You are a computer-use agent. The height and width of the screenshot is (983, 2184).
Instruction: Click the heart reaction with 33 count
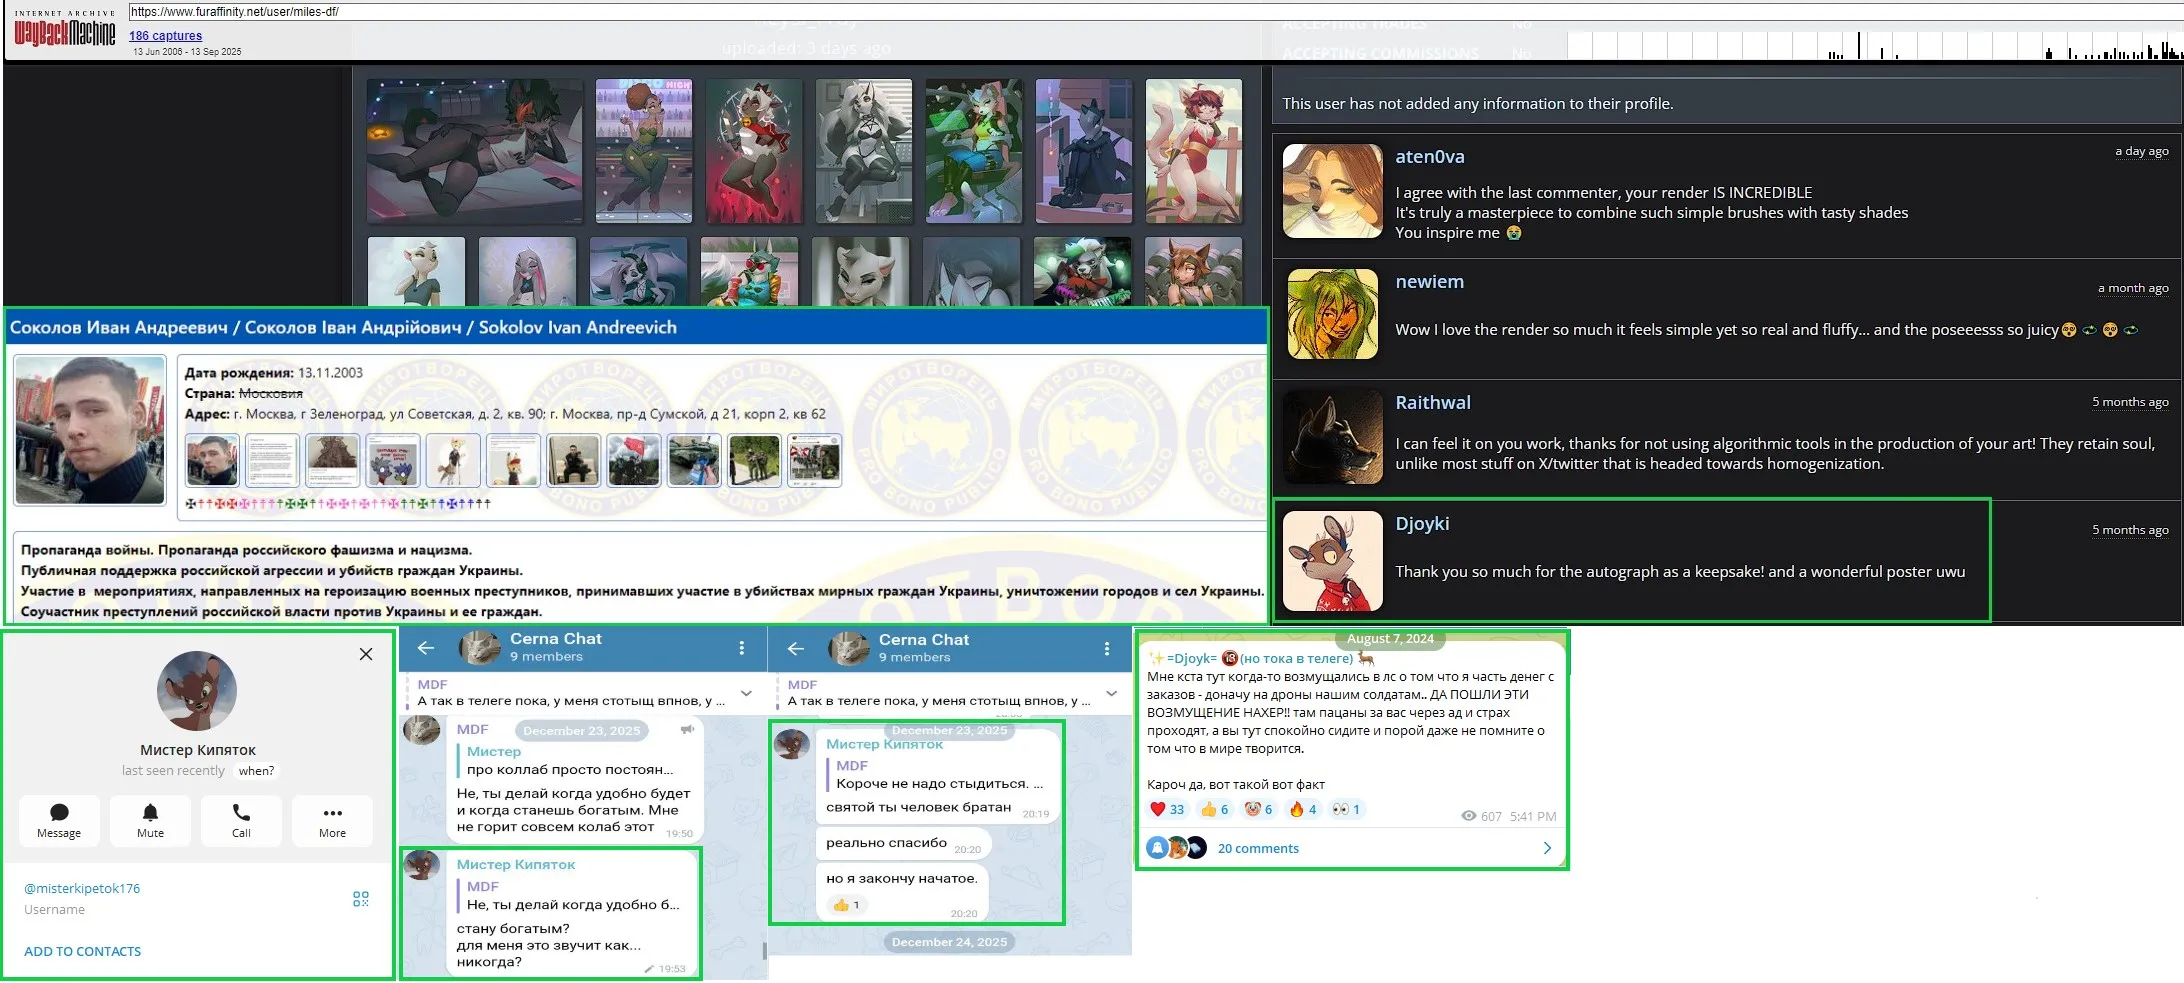(1167, 810)
